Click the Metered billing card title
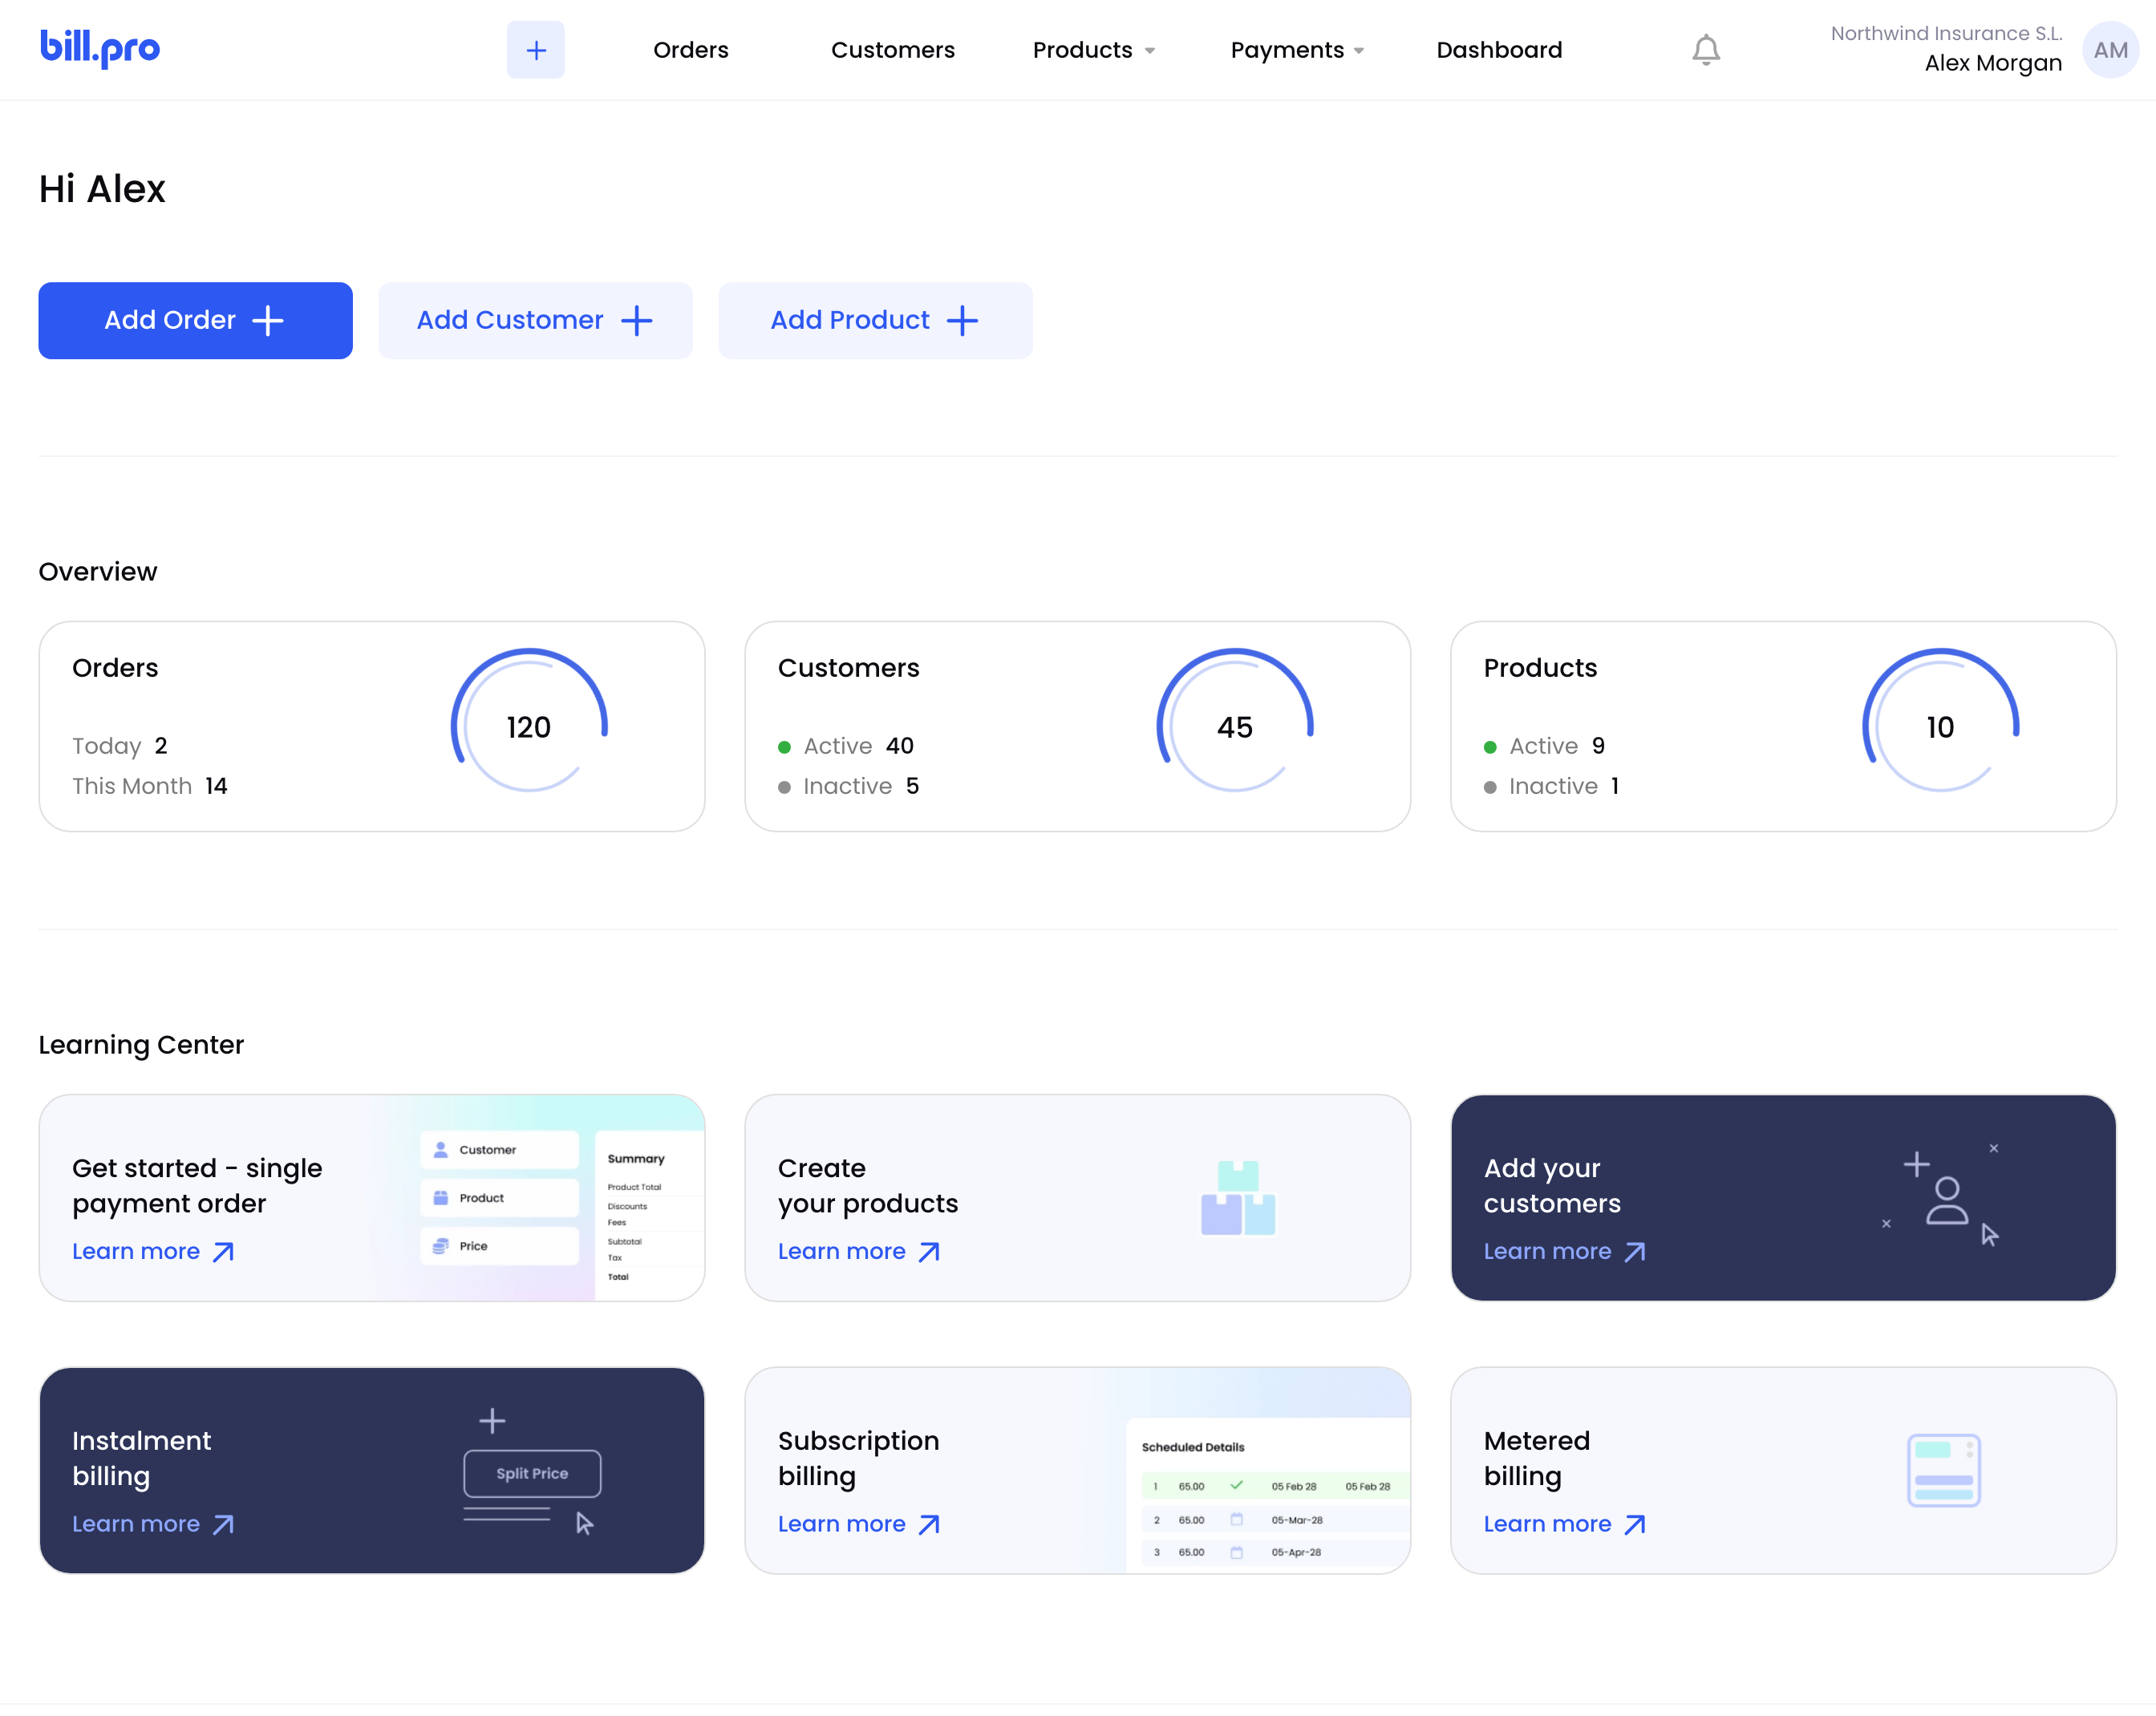The height and width of the screenshot is (1716, 2156). (1537, 1458)
